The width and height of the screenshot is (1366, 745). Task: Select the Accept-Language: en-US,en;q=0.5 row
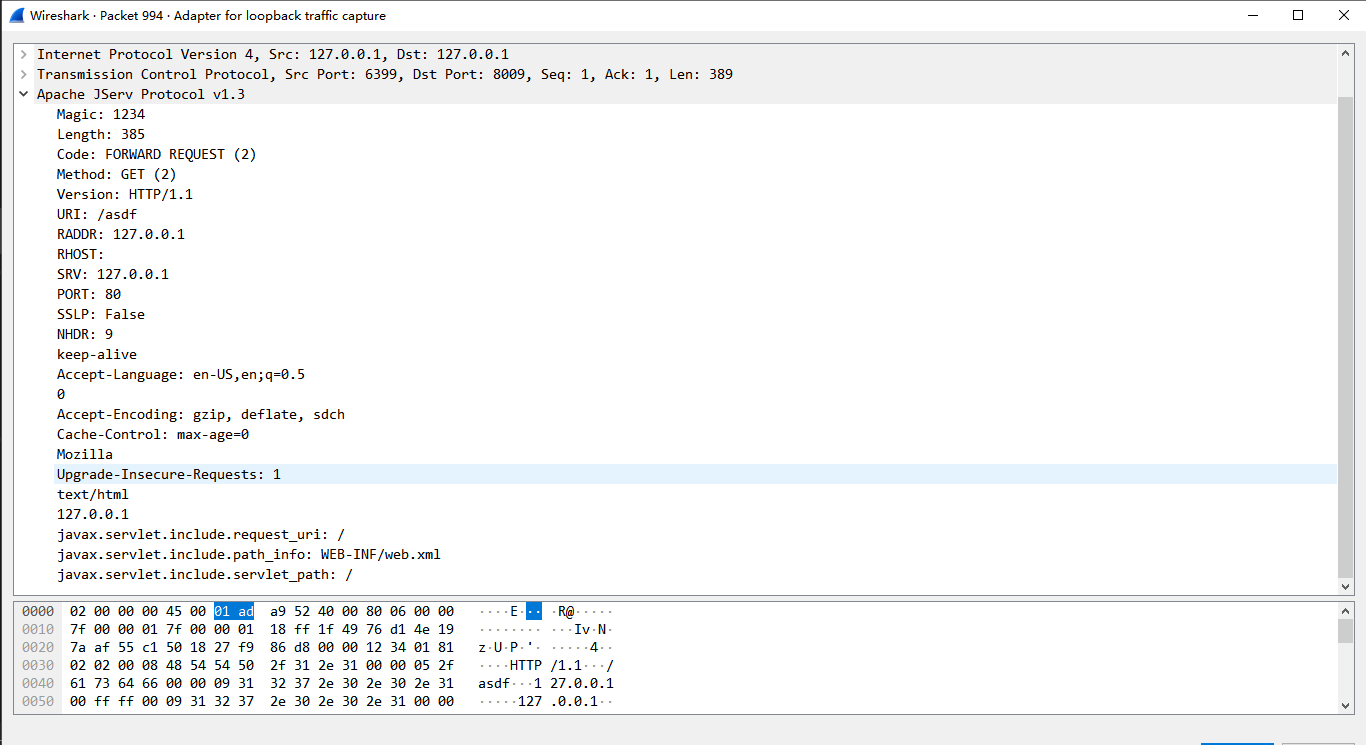tap(181, 374)
